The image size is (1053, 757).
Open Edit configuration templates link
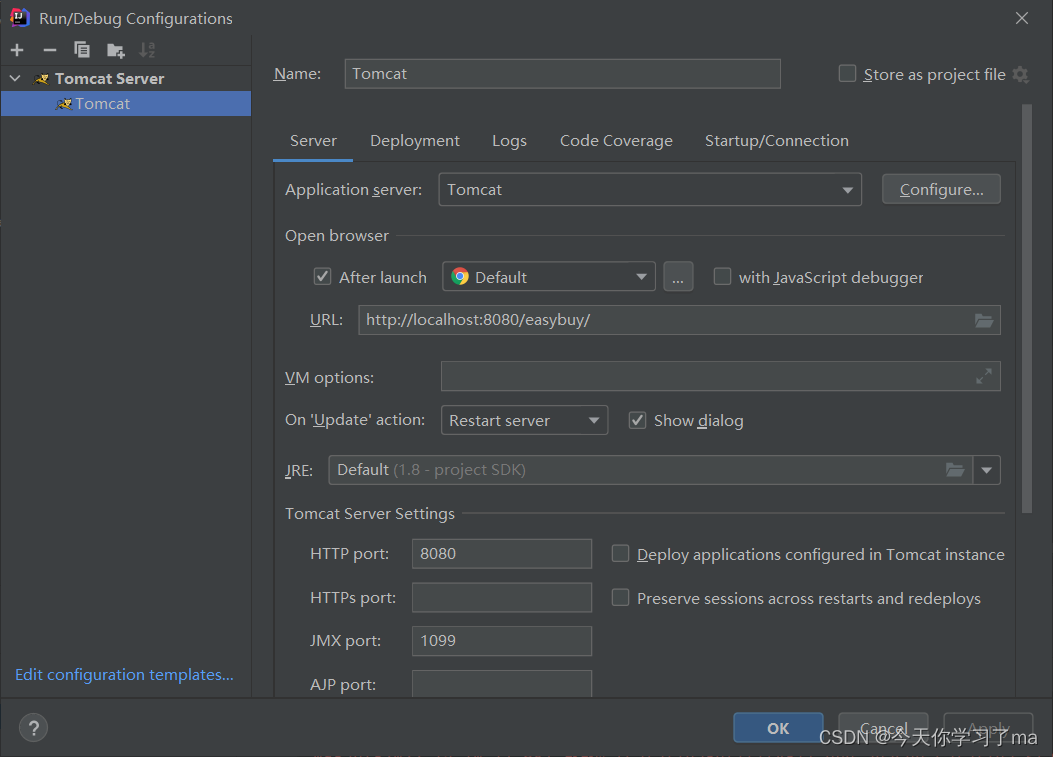[x=123, y=674]
